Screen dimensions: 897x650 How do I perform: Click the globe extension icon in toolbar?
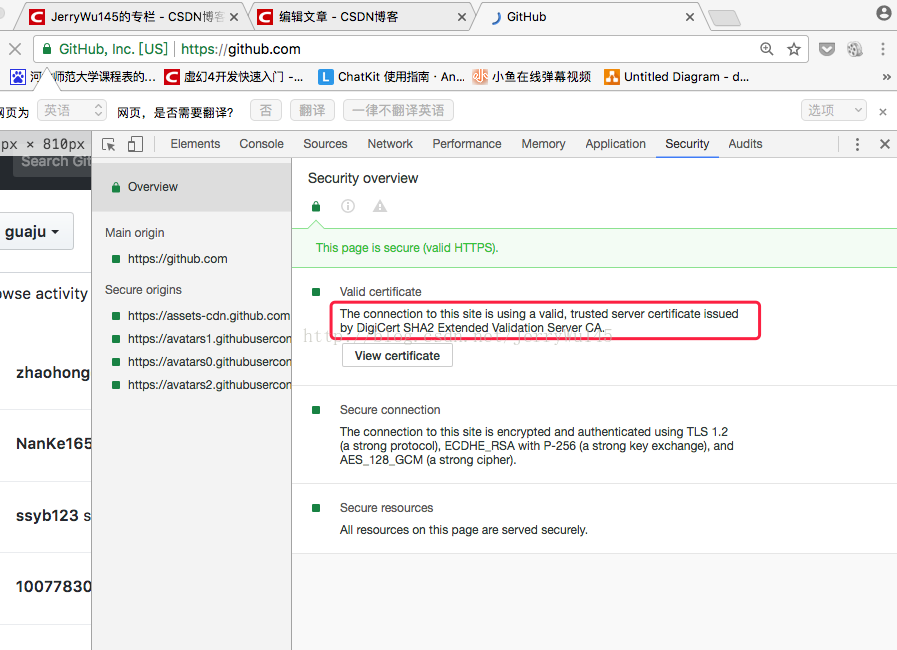[855, 49]
